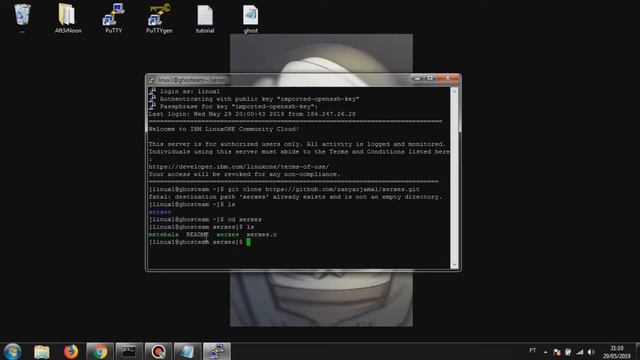Switch to the screen recorder taskbar icon
640x360 pixels.
[158, 351]
